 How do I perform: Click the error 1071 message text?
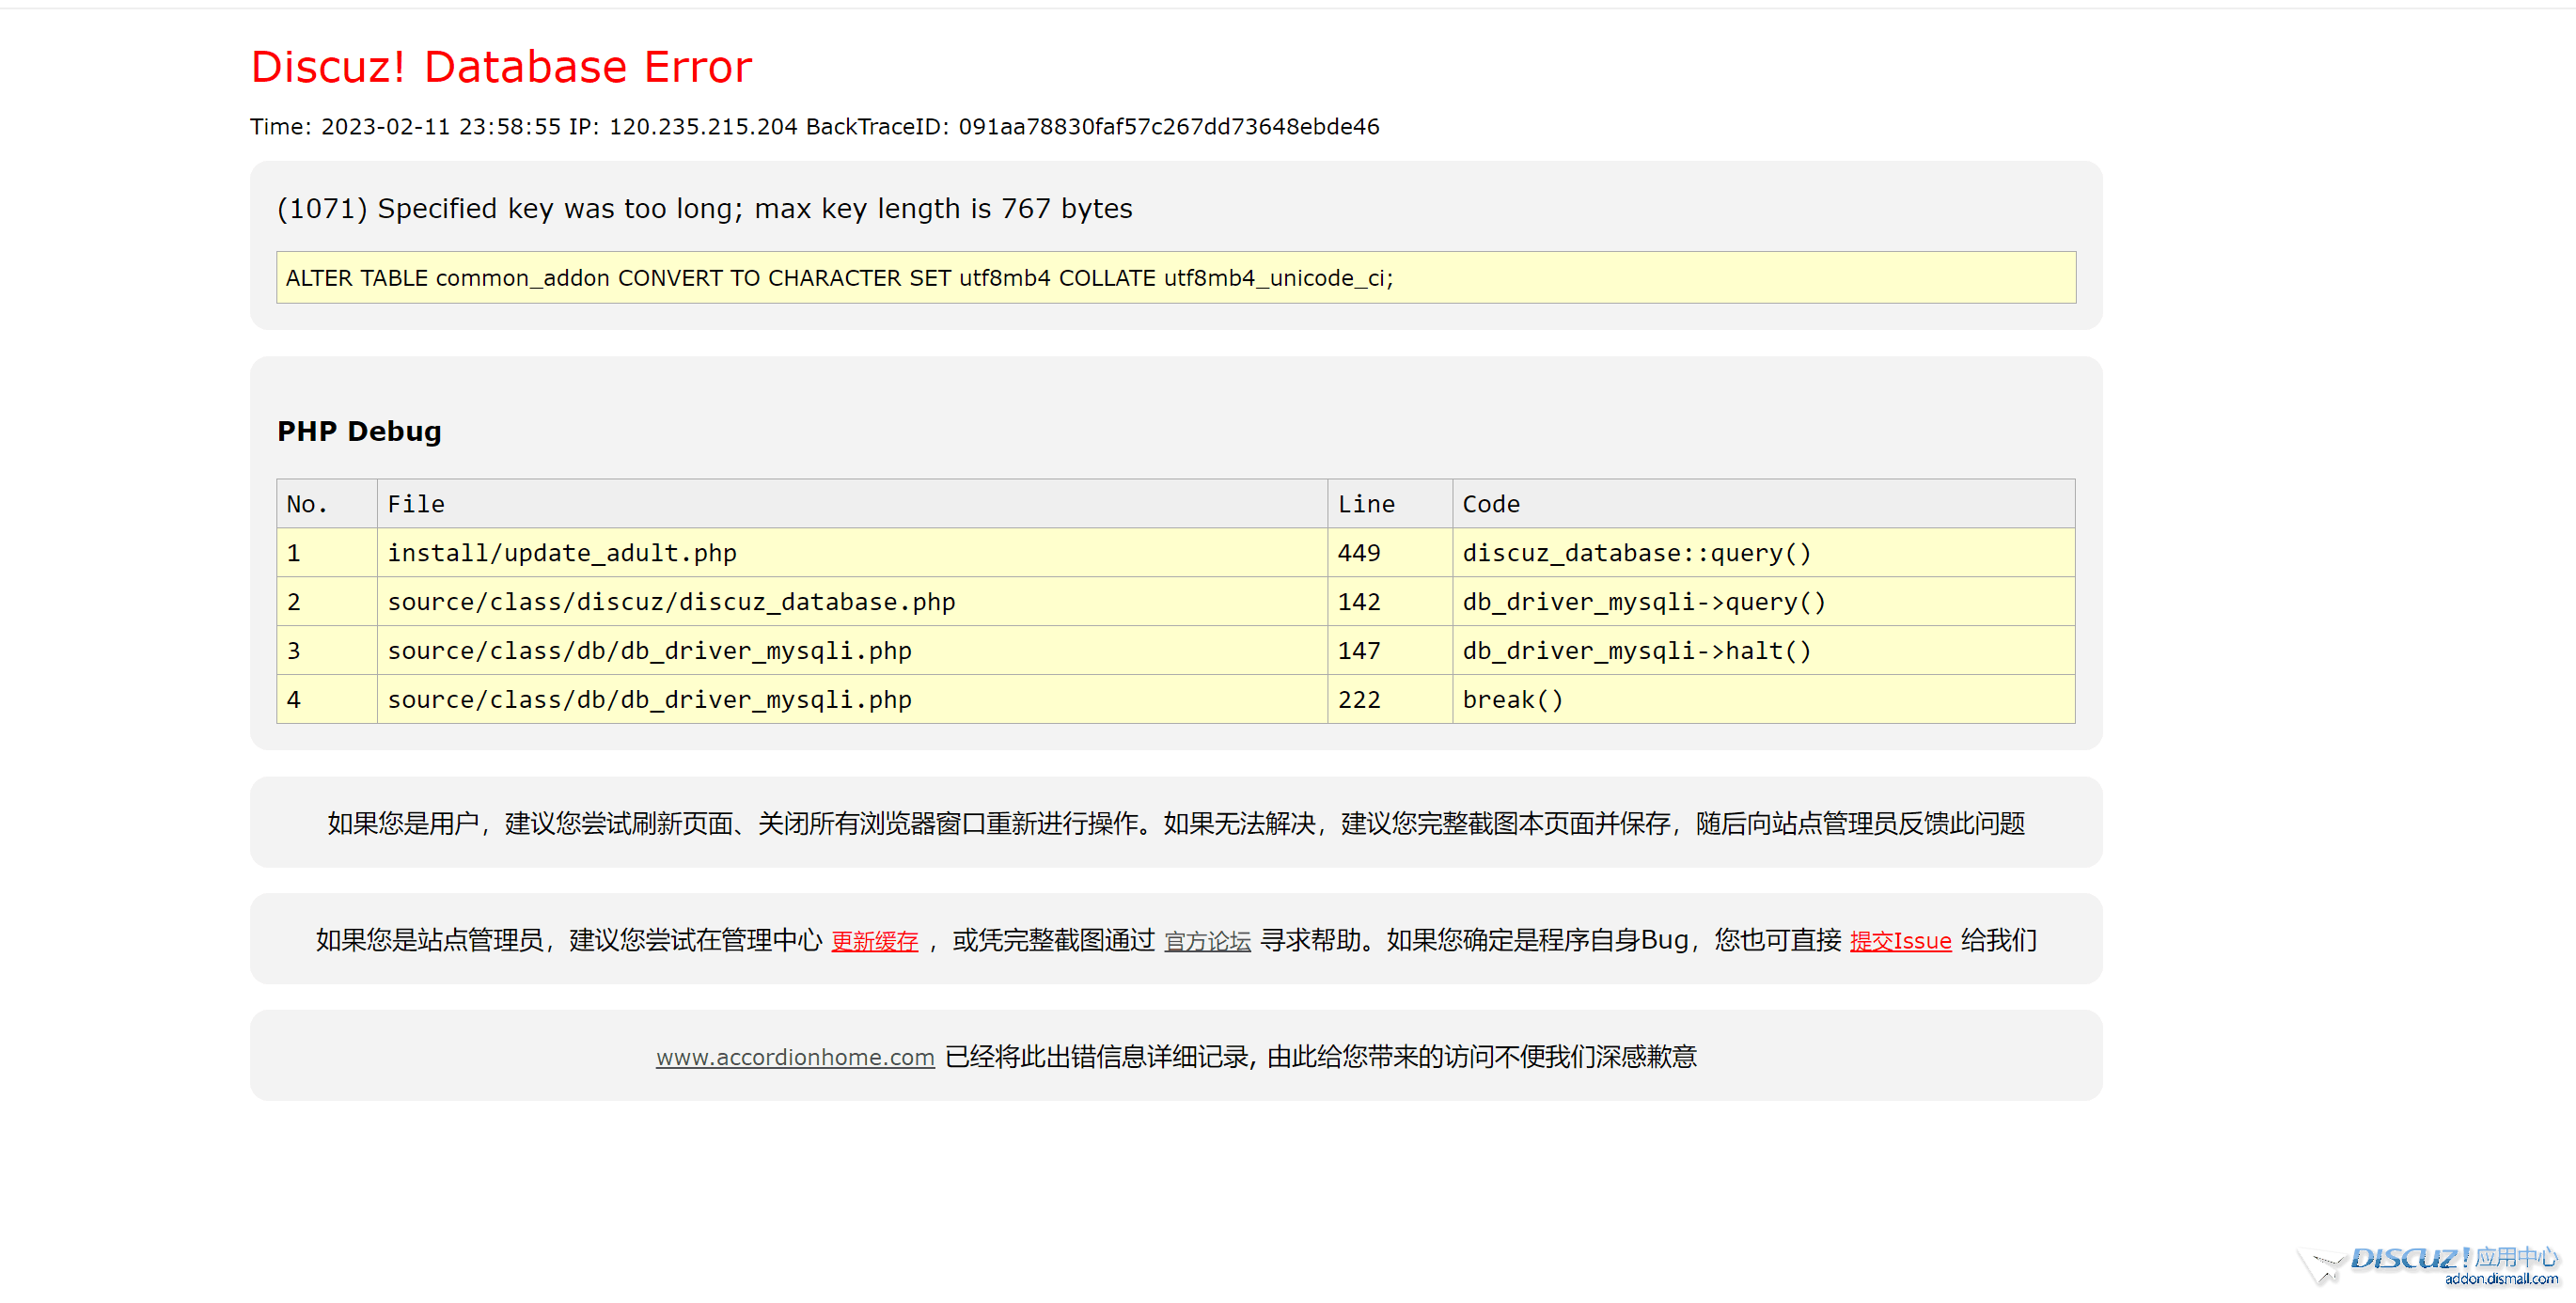pyautogui.click(x=704, y=208)
